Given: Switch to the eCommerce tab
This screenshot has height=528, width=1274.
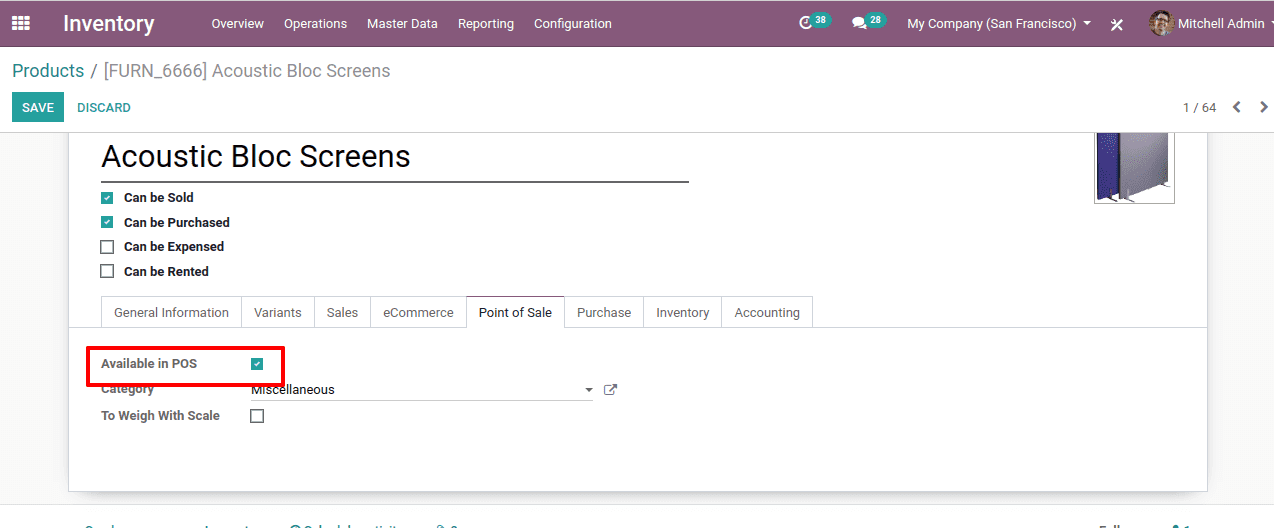Looking at the screenshot, I should (418, 312).
